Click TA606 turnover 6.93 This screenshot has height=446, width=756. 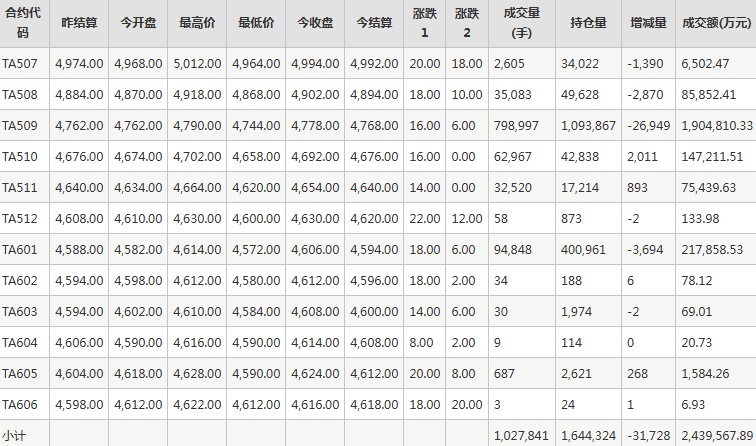pos(693,405)
